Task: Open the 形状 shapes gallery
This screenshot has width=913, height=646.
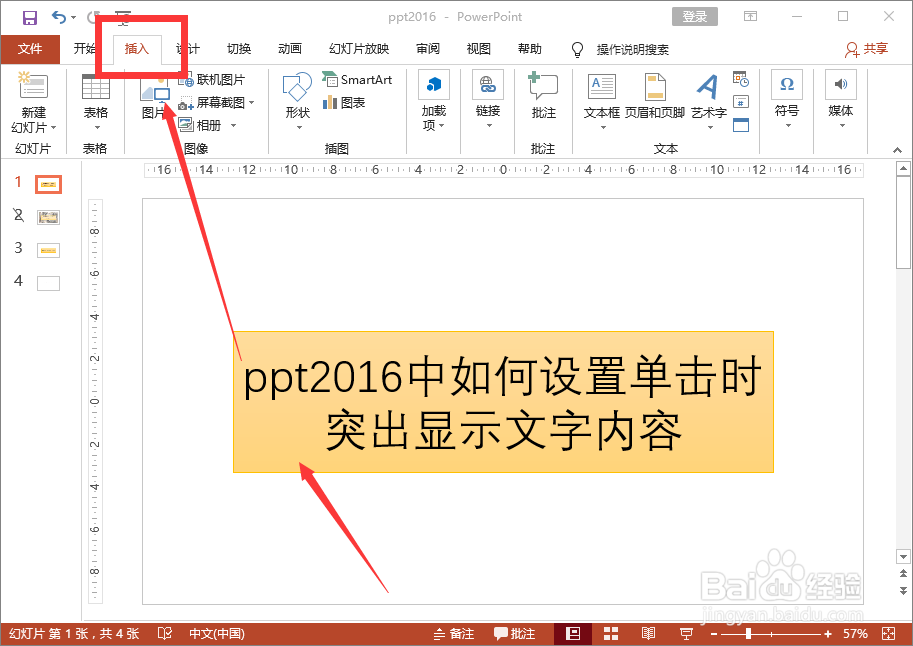Action: (298, 101)
